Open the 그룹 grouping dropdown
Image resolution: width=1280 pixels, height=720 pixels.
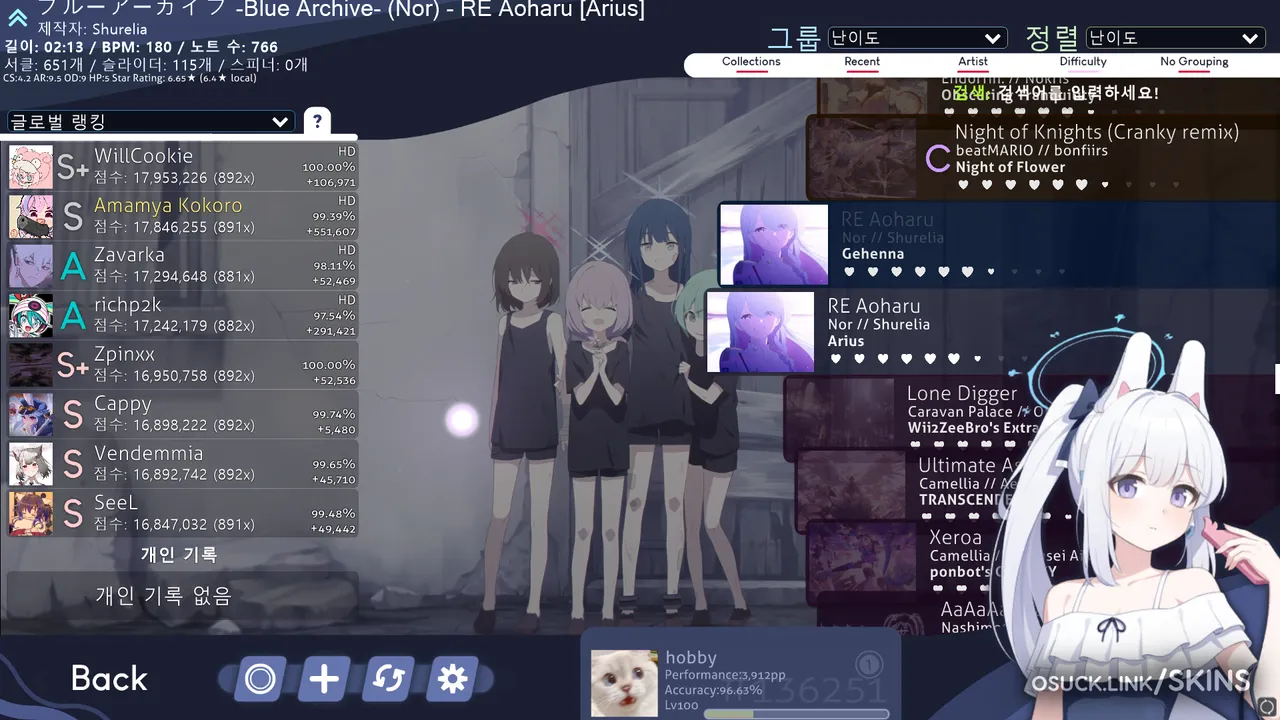pos(917,38)
